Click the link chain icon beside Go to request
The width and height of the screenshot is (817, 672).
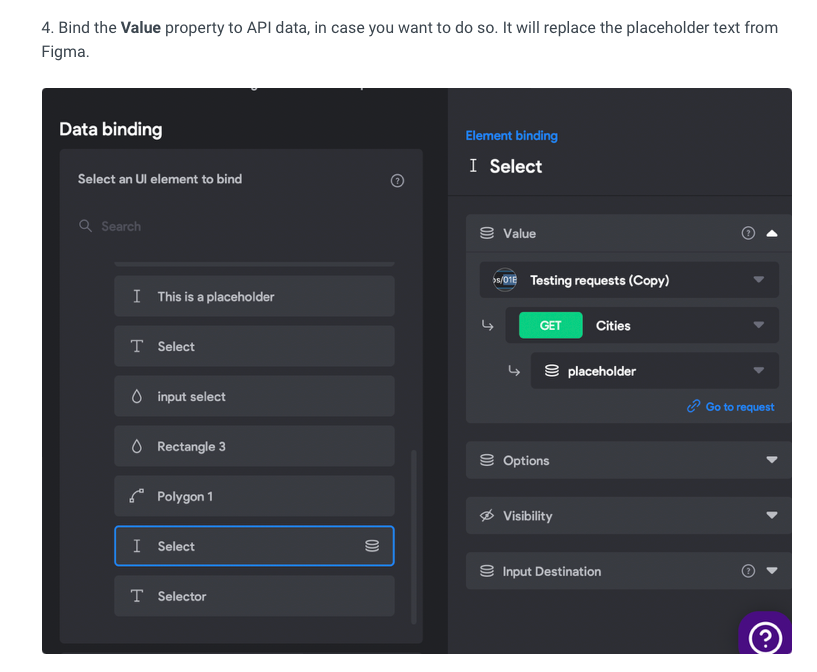coord(694,406)
